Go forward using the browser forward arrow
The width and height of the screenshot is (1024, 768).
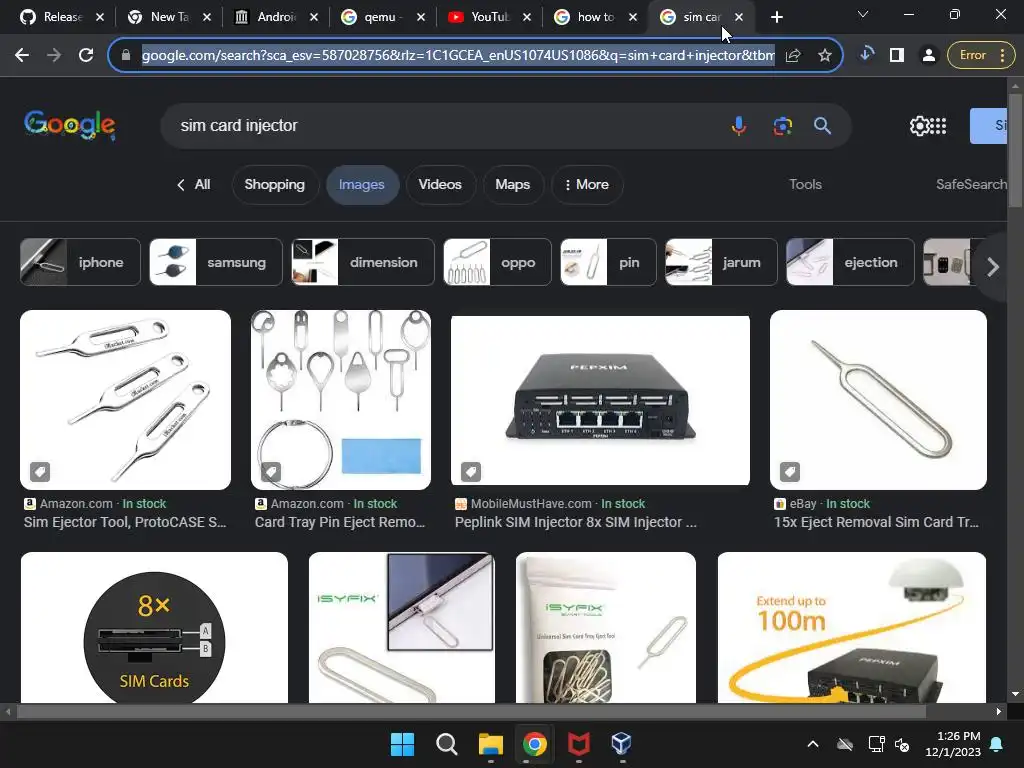point(54,56)
